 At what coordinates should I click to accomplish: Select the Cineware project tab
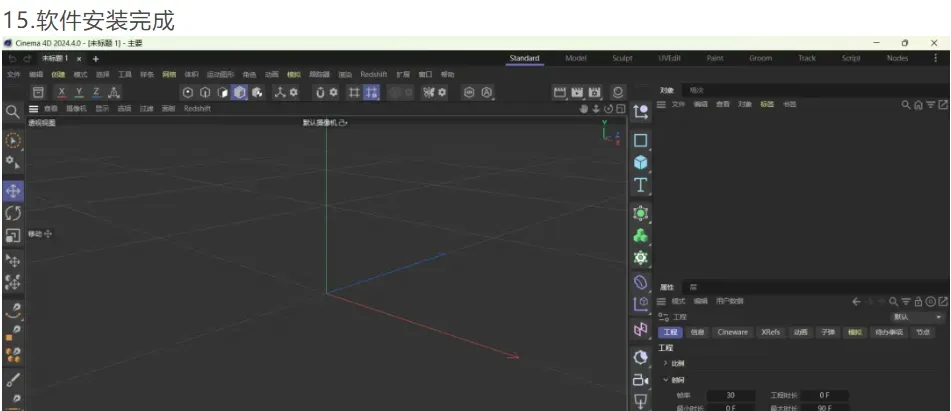coord(733,332)
